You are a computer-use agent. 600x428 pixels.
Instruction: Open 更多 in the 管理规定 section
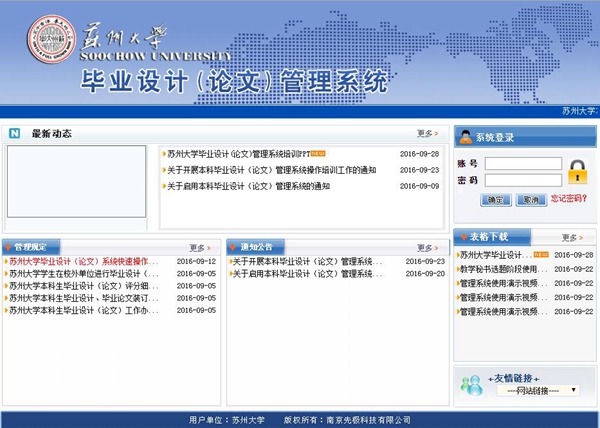coord(200,248)
